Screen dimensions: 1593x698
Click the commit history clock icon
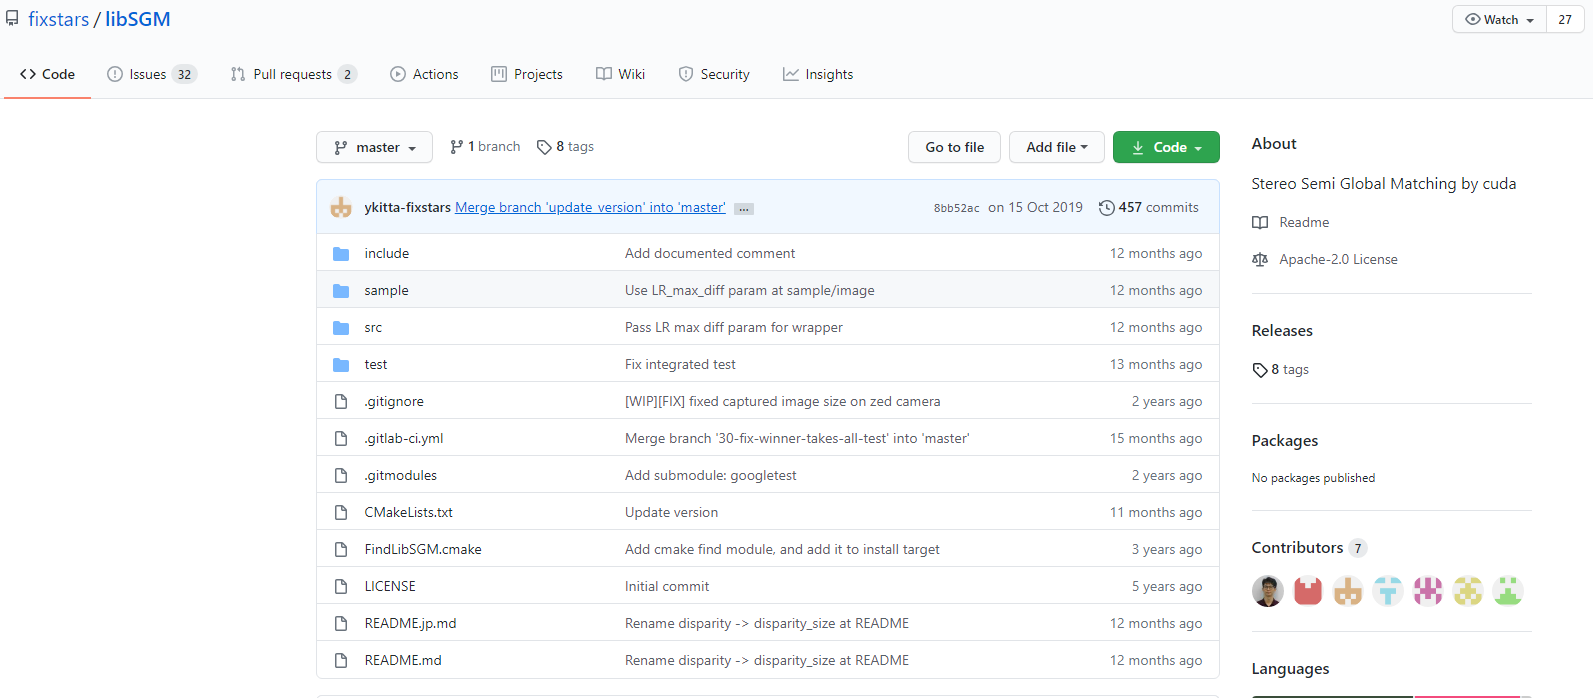1106,208
